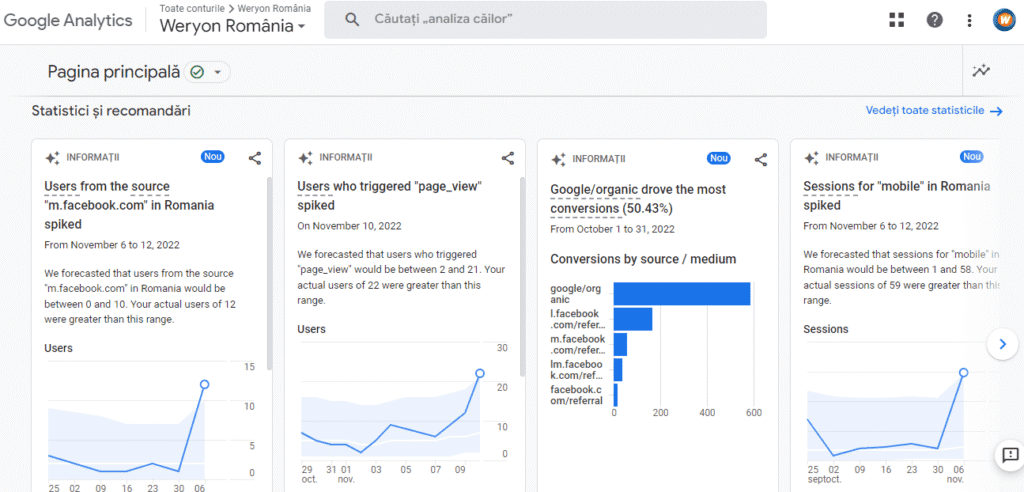The image size is (1024, 492).
Task: Click text From October 1 to 31, 2022
Action: pos(613,229)
